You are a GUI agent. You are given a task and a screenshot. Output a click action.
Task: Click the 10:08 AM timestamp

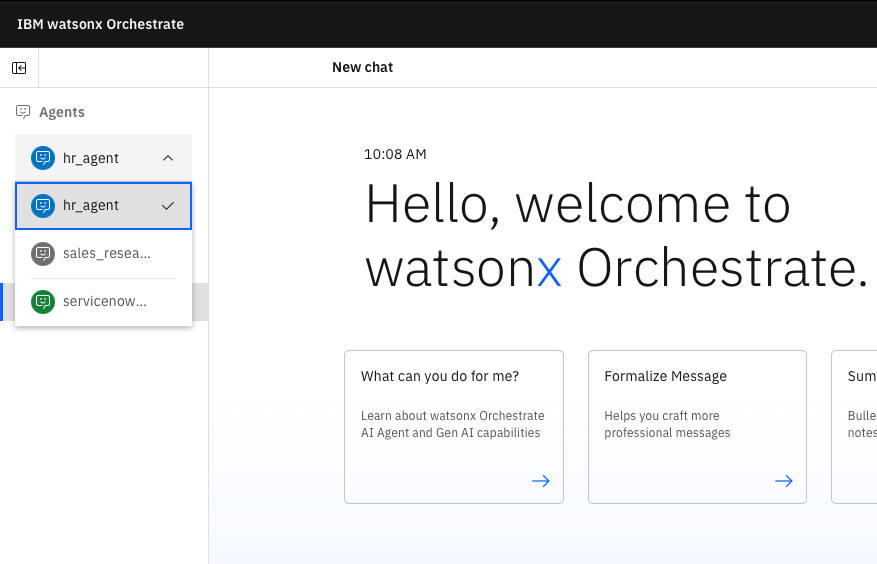[395, 154]
